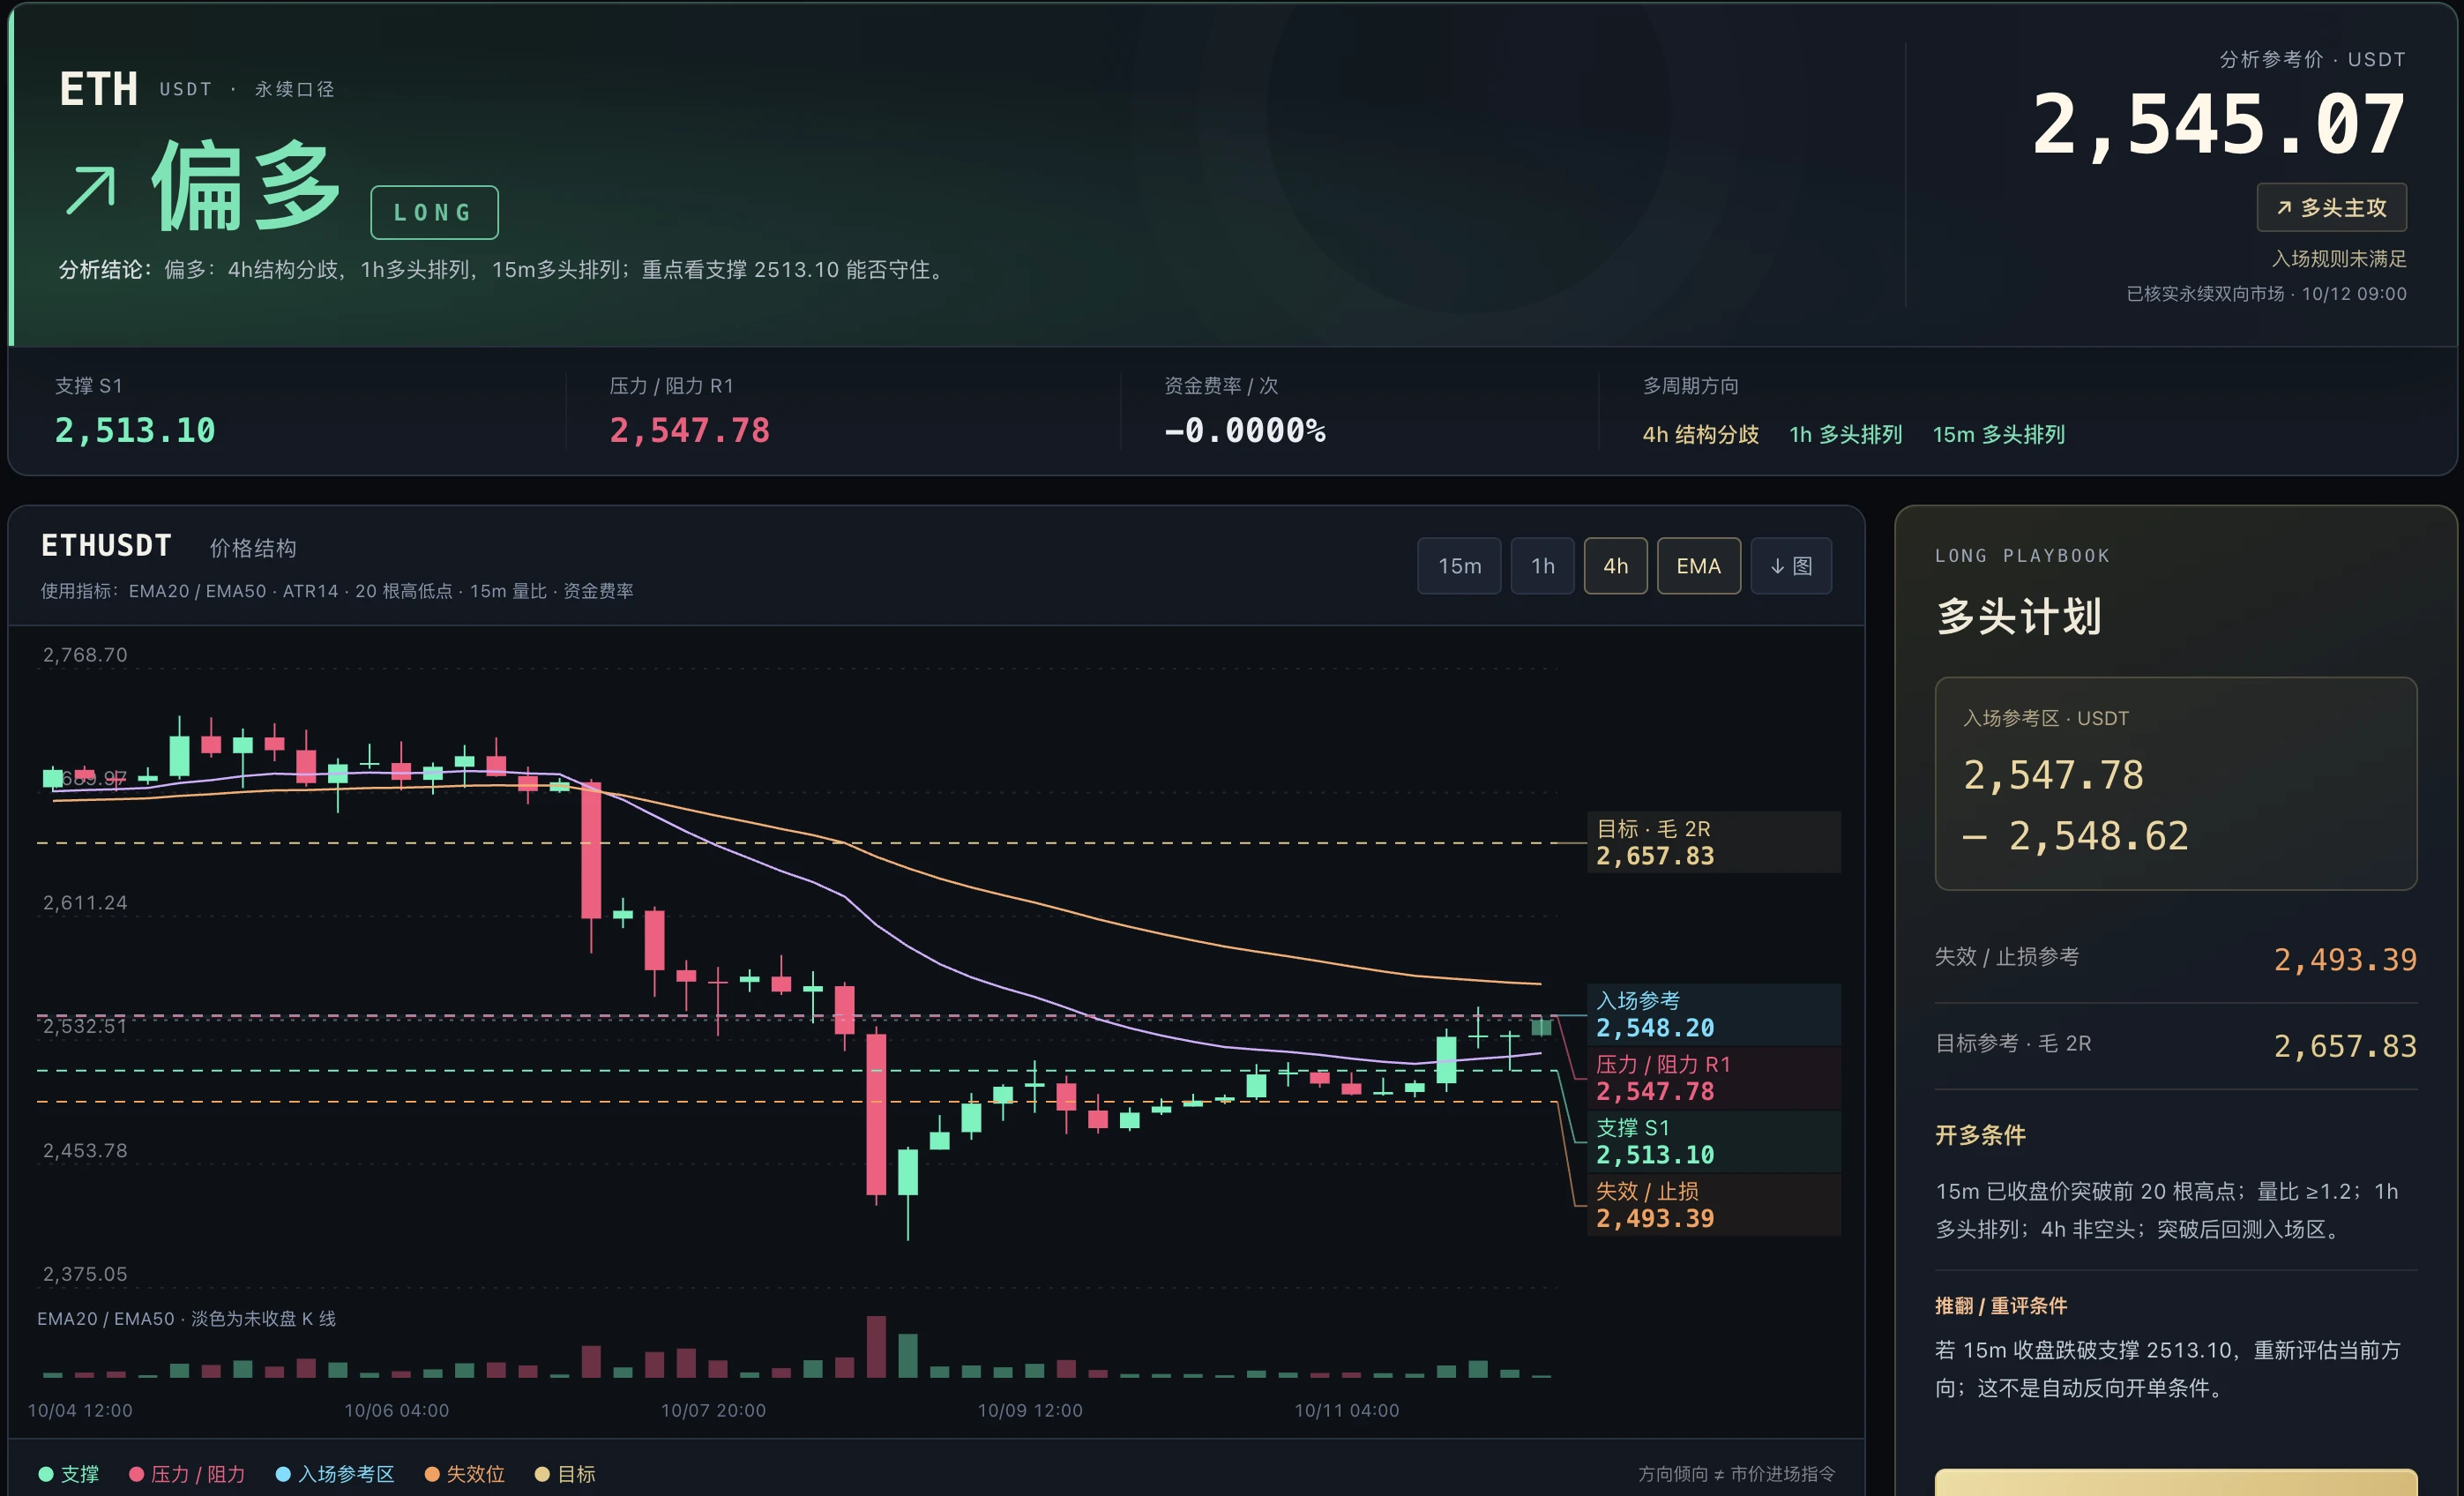2464x1496 pixels.
Task: Click the 多头主攻 status badge
Action: tap(2331, 208)
